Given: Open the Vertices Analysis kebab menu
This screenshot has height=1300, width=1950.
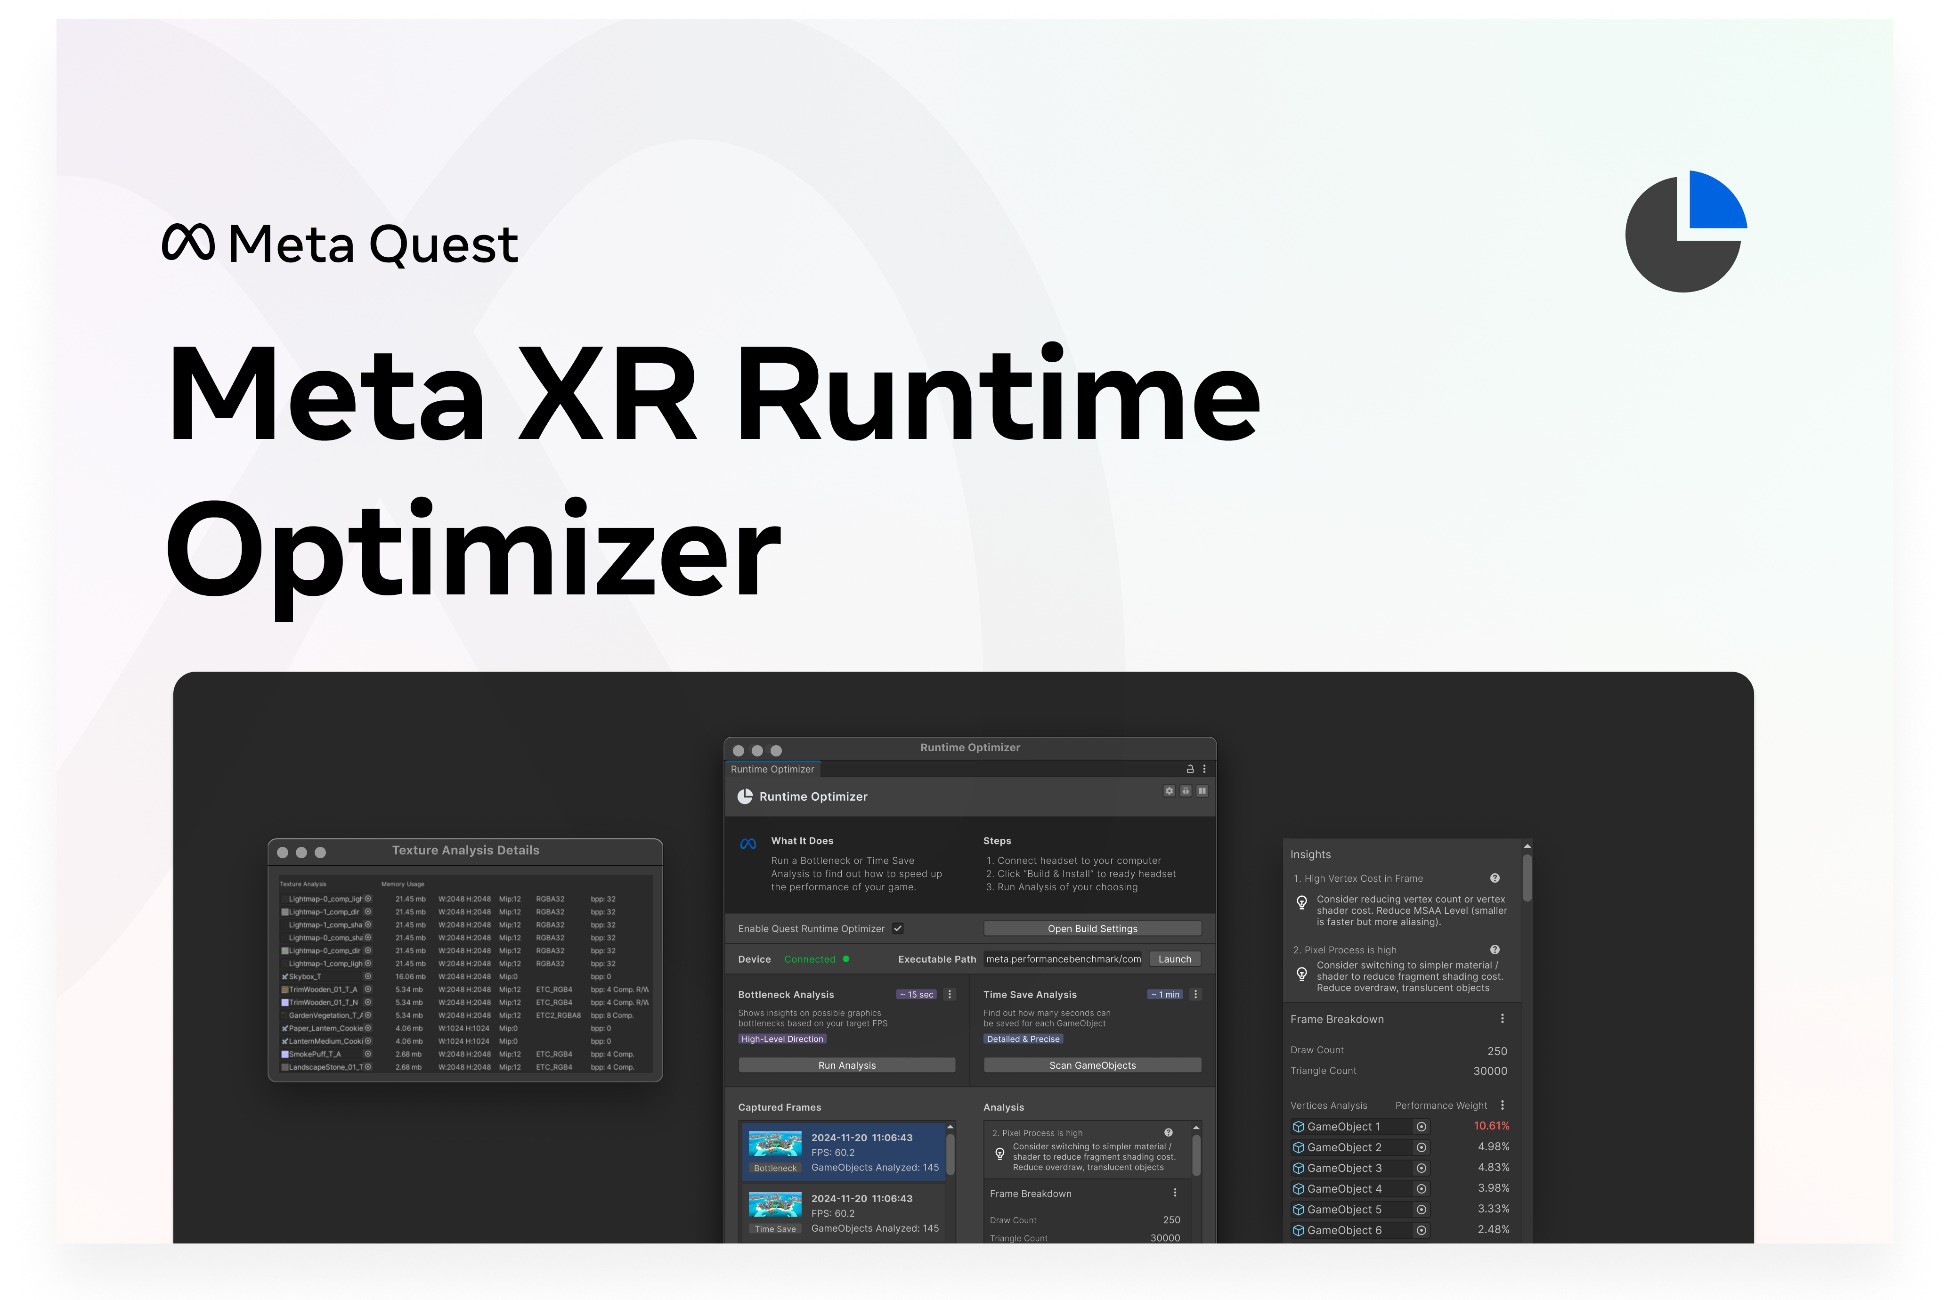Looking at the screenshot, I should click(1502, 1105).
